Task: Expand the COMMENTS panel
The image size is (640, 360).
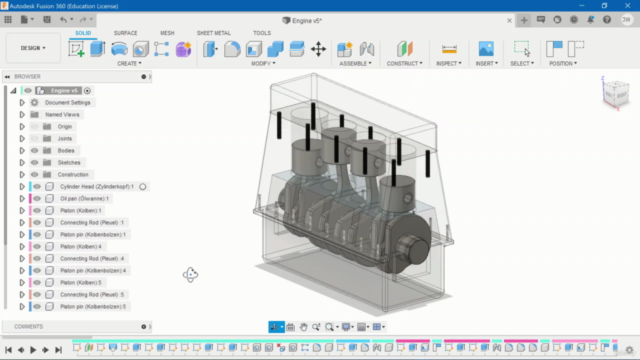Action: [x=144, y=327]
